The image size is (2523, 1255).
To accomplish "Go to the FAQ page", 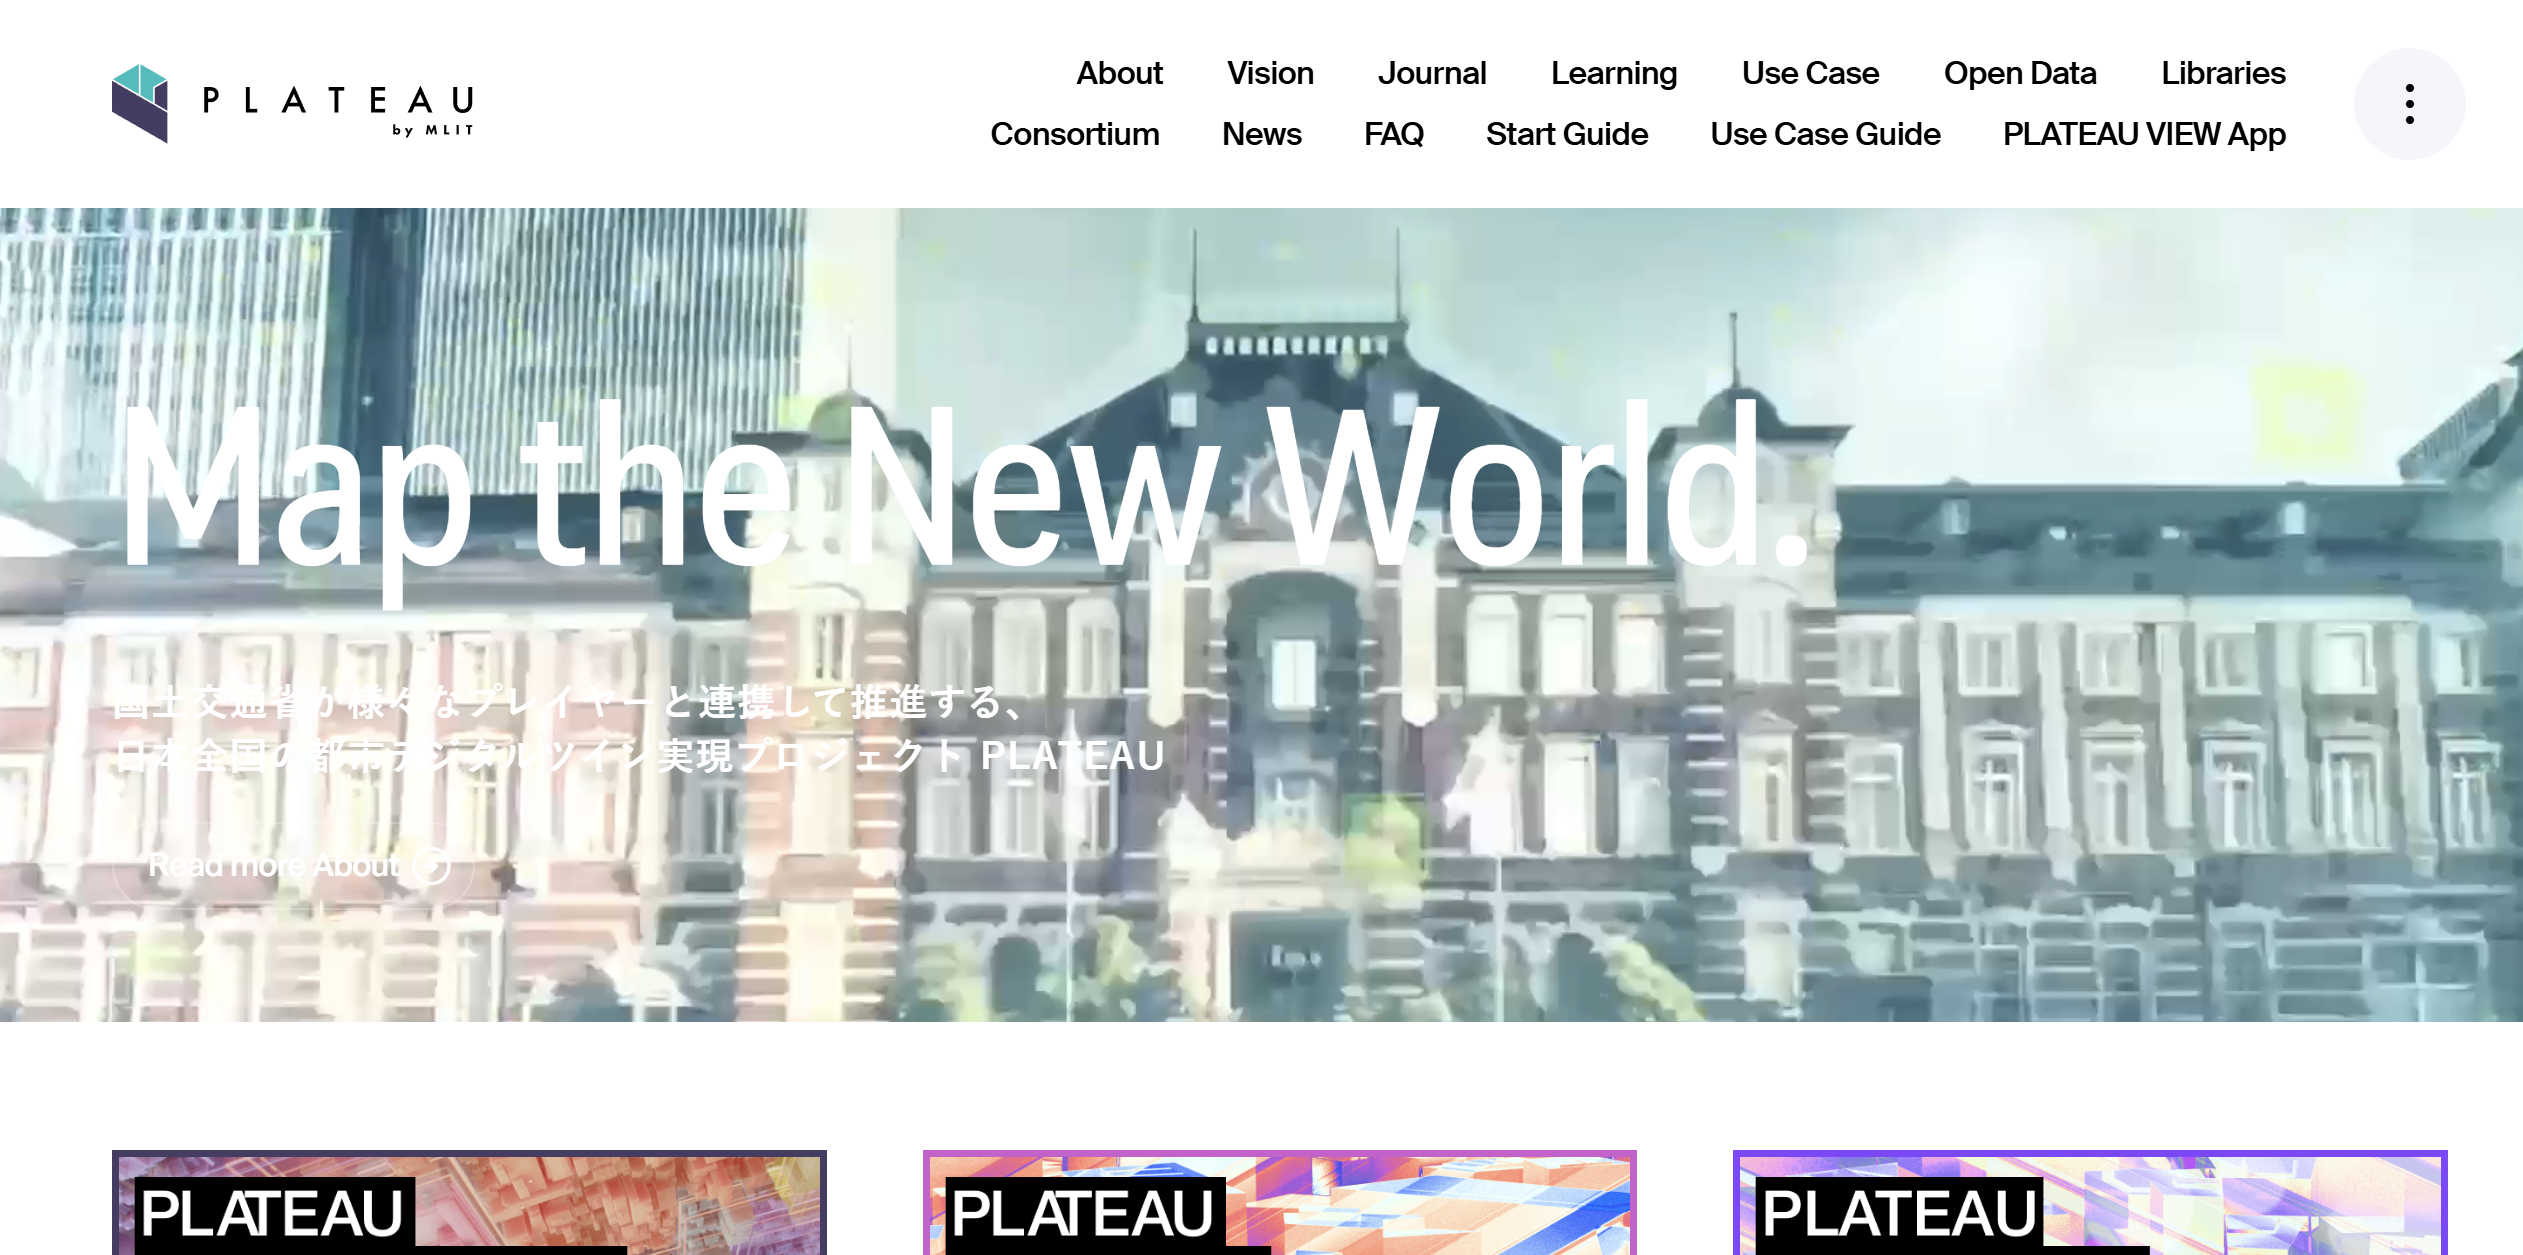I will [1394, 134].
